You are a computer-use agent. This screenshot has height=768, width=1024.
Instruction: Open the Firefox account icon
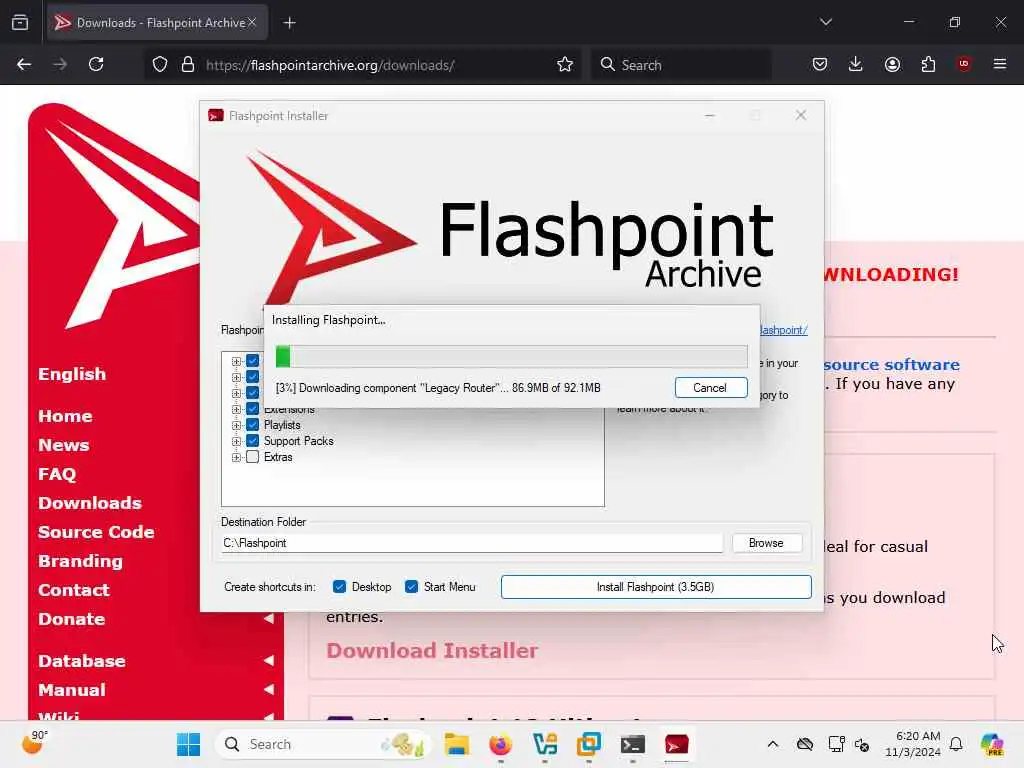click(892, 65)
